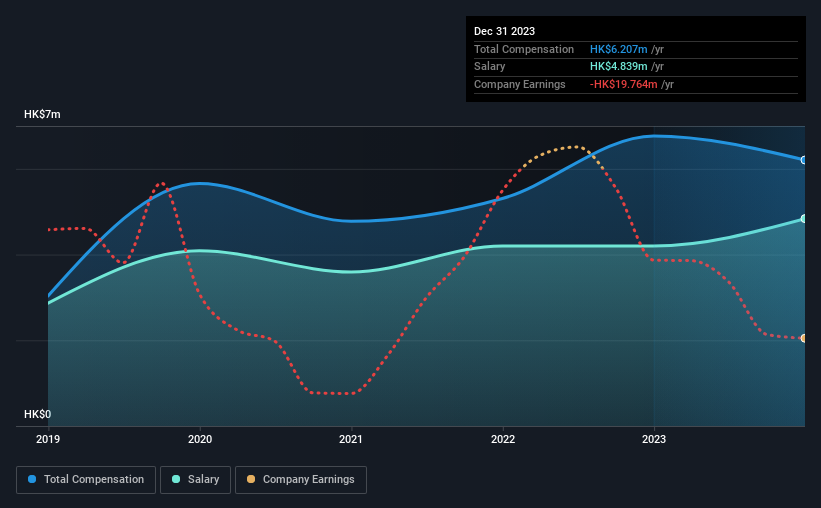The width and height of the screenshot is (821, 508).
Task: Click the 2019 x-axis label
Action: [48, 439]
